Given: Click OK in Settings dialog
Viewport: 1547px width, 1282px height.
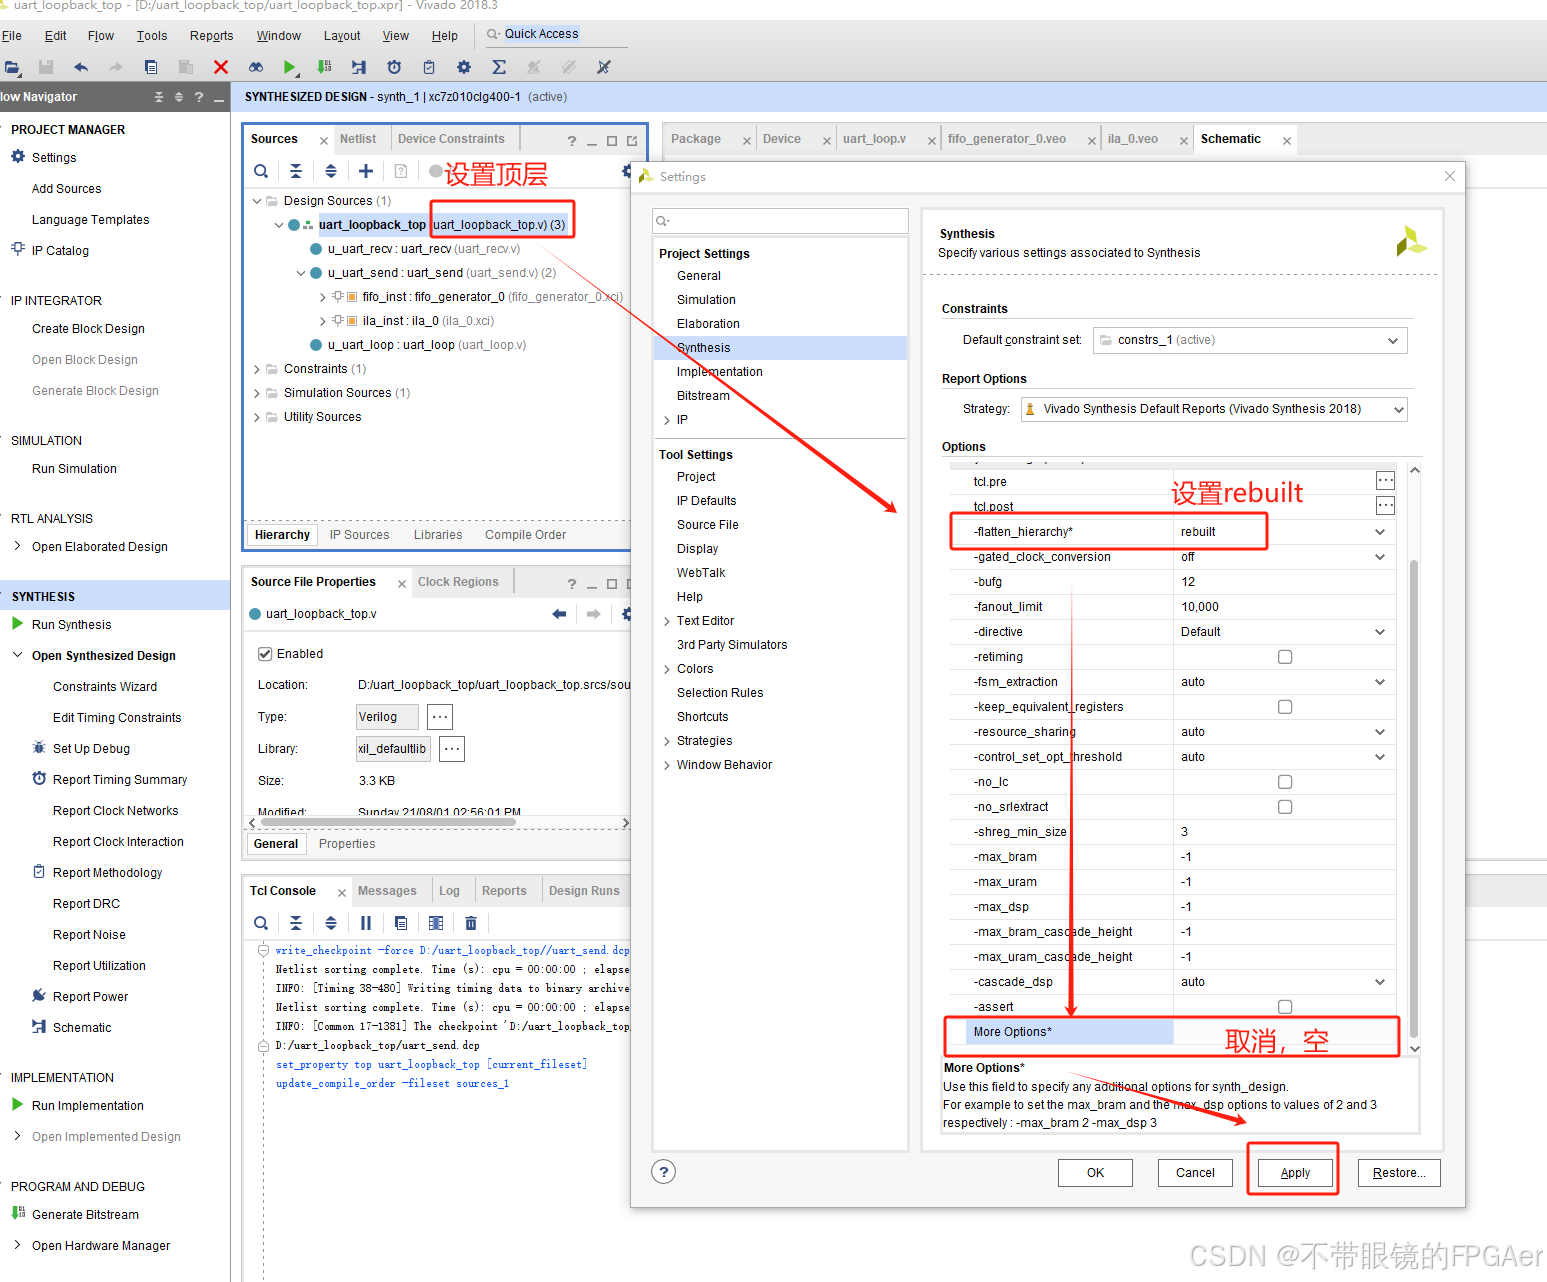Looking at the screenshot, I should [1096, 1173].
